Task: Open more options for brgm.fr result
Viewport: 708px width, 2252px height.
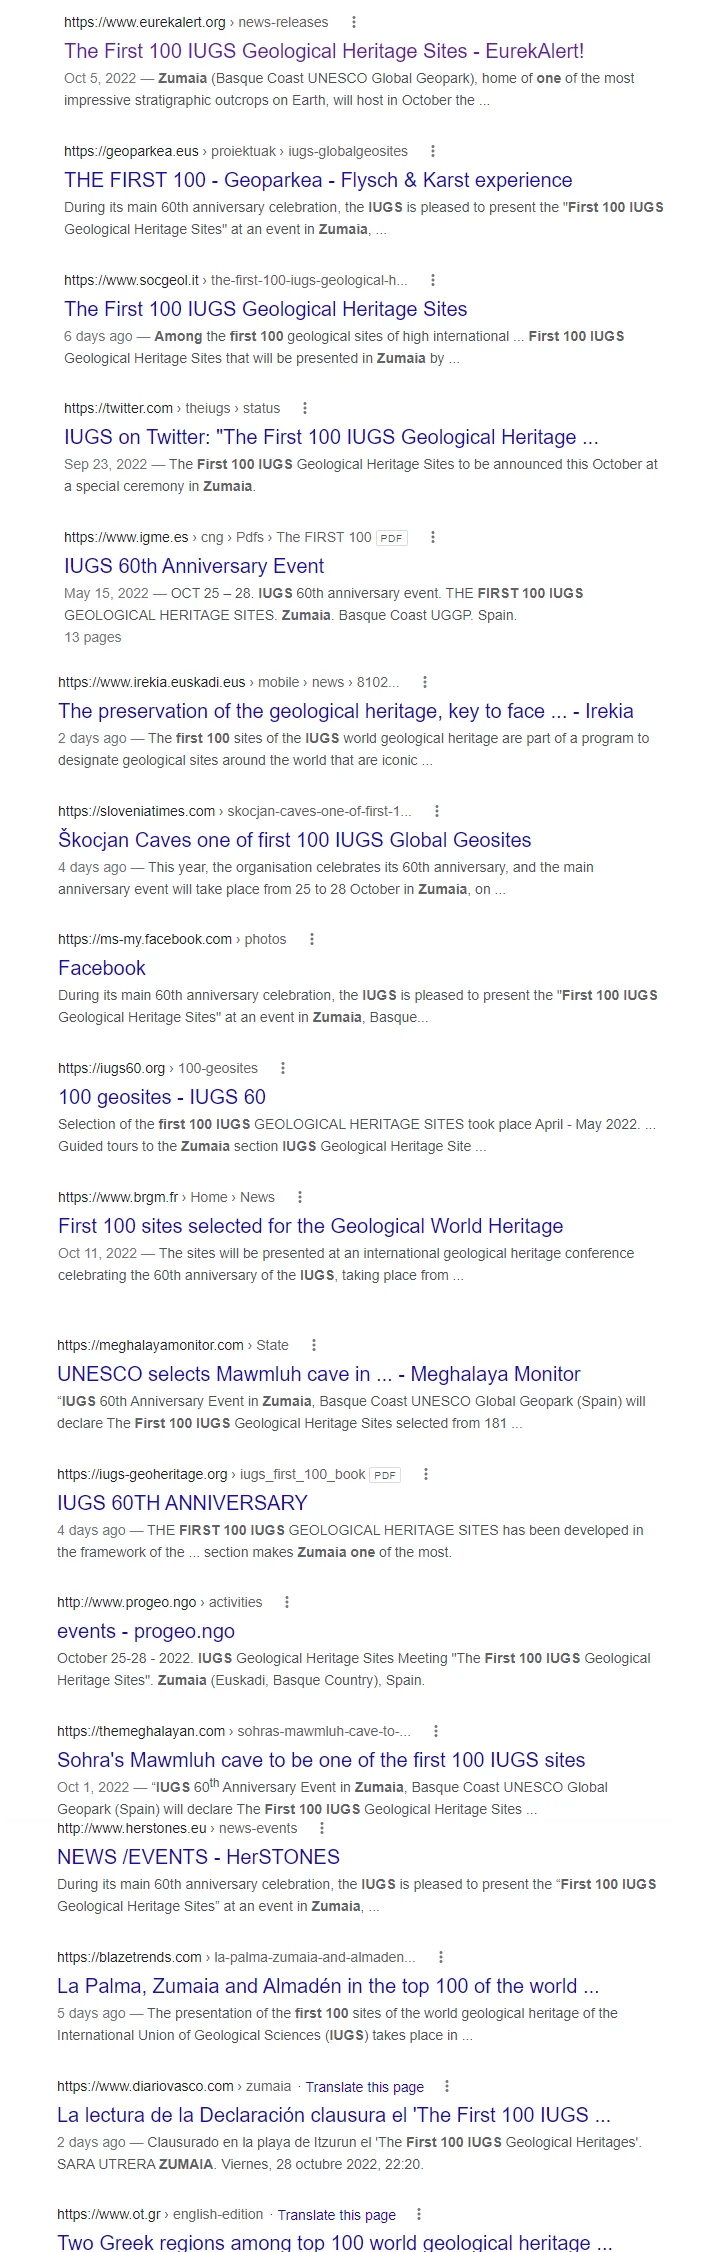Action: click(x=300, y=1197)
